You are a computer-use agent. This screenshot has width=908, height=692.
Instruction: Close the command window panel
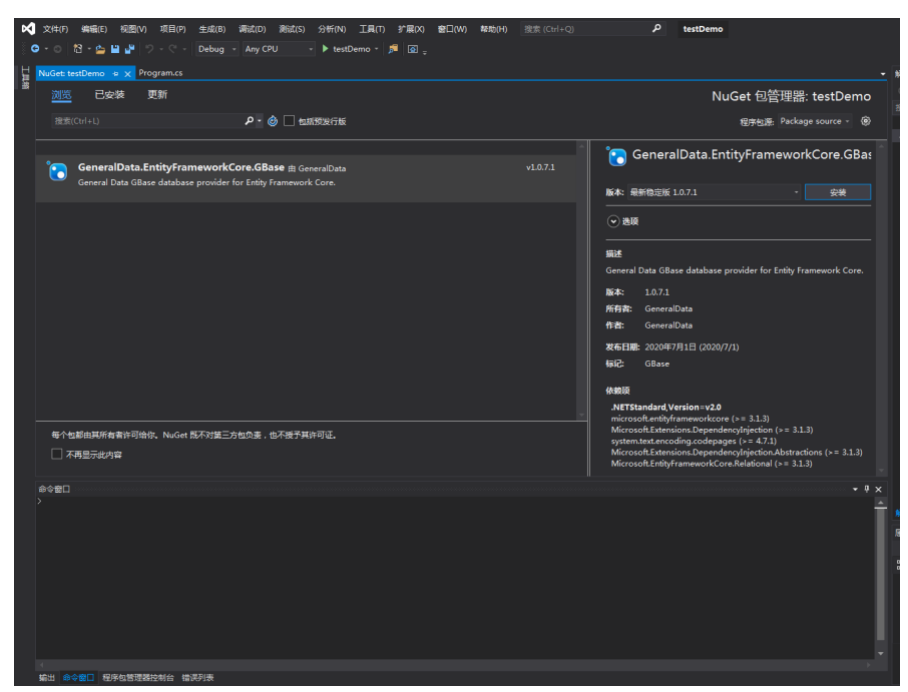[878, 489]
